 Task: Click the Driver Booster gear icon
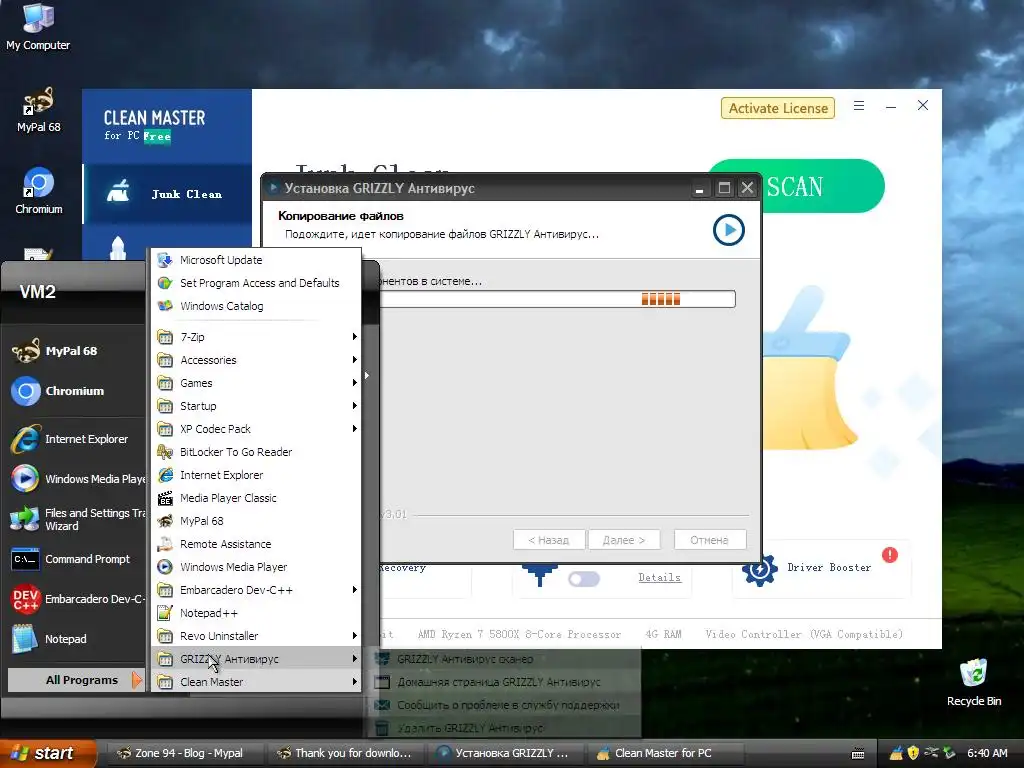click(760, 570)
